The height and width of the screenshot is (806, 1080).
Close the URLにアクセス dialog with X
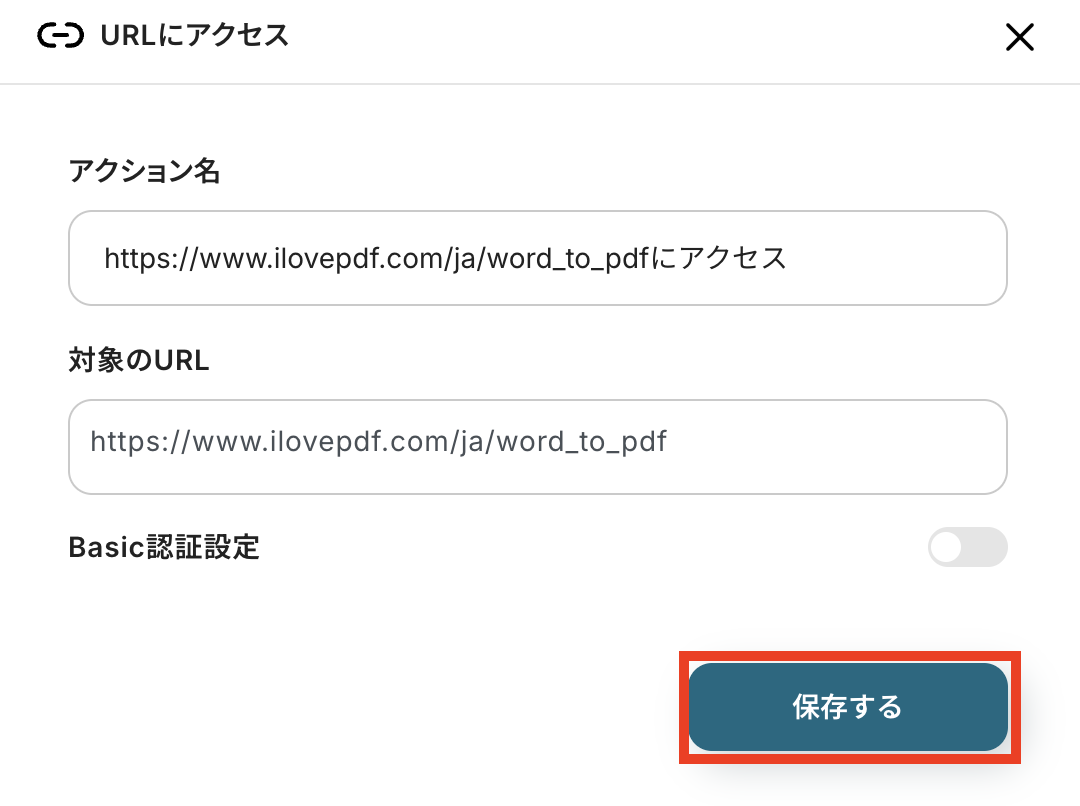[x=1019, y=38]
